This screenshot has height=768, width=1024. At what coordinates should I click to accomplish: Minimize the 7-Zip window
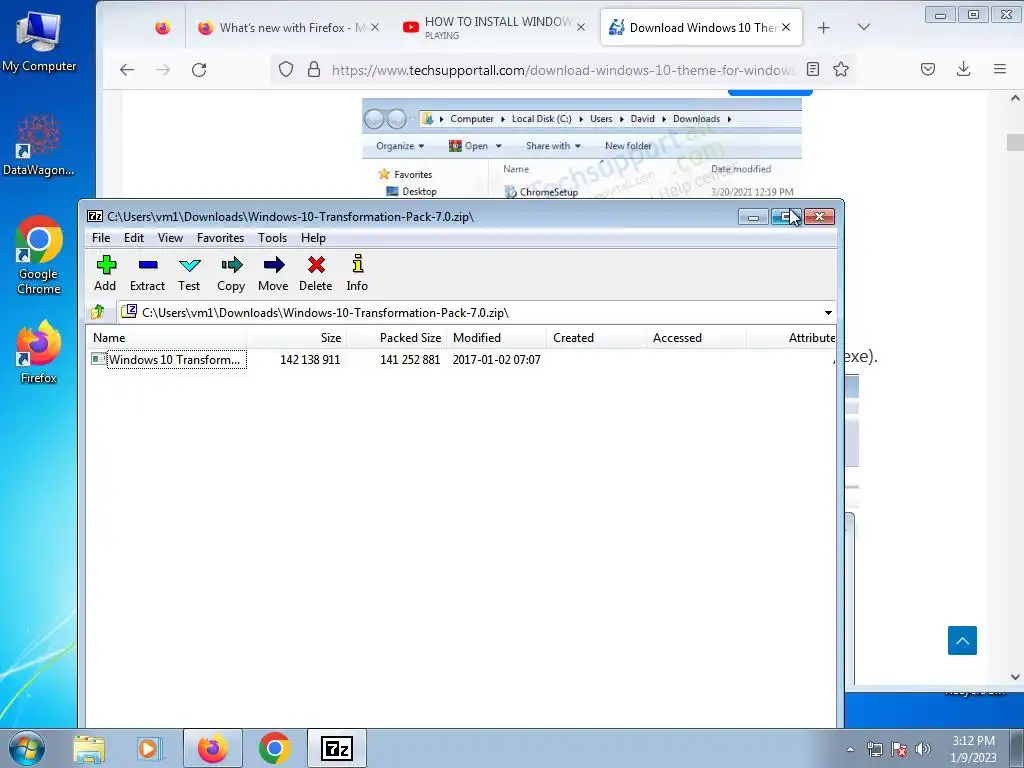coord(753,217)
